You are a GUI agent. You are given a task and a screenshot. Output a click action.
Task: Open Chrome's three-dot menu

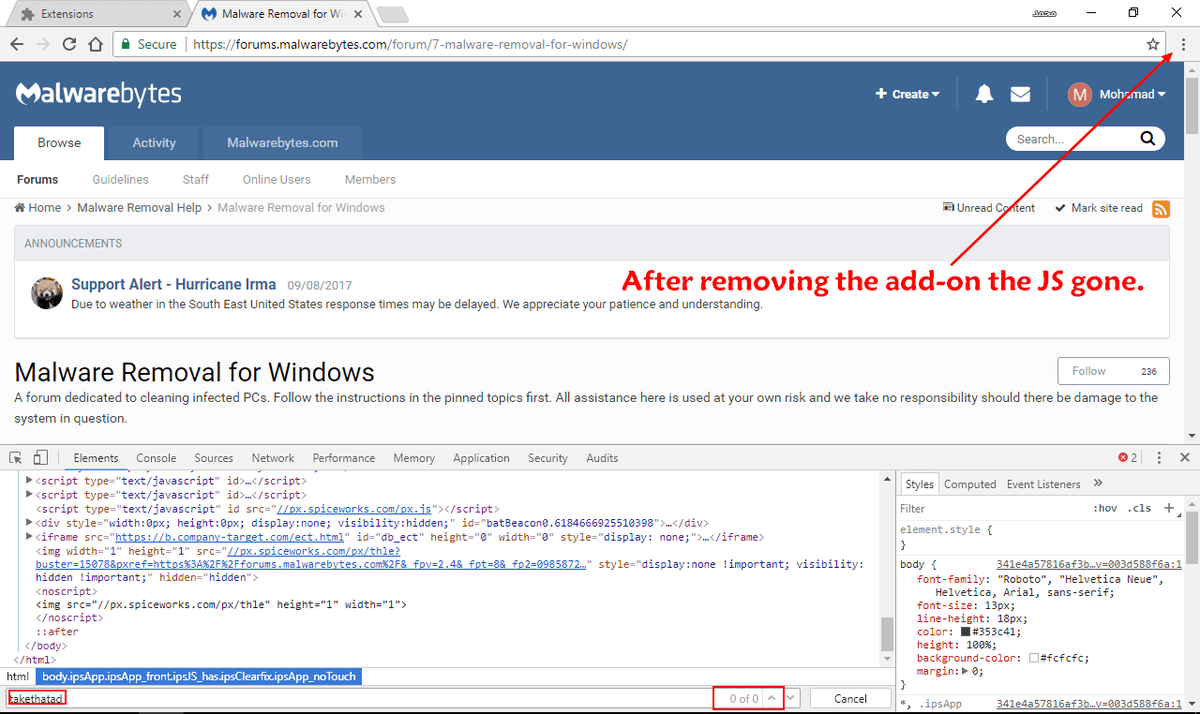point(1183,44)
